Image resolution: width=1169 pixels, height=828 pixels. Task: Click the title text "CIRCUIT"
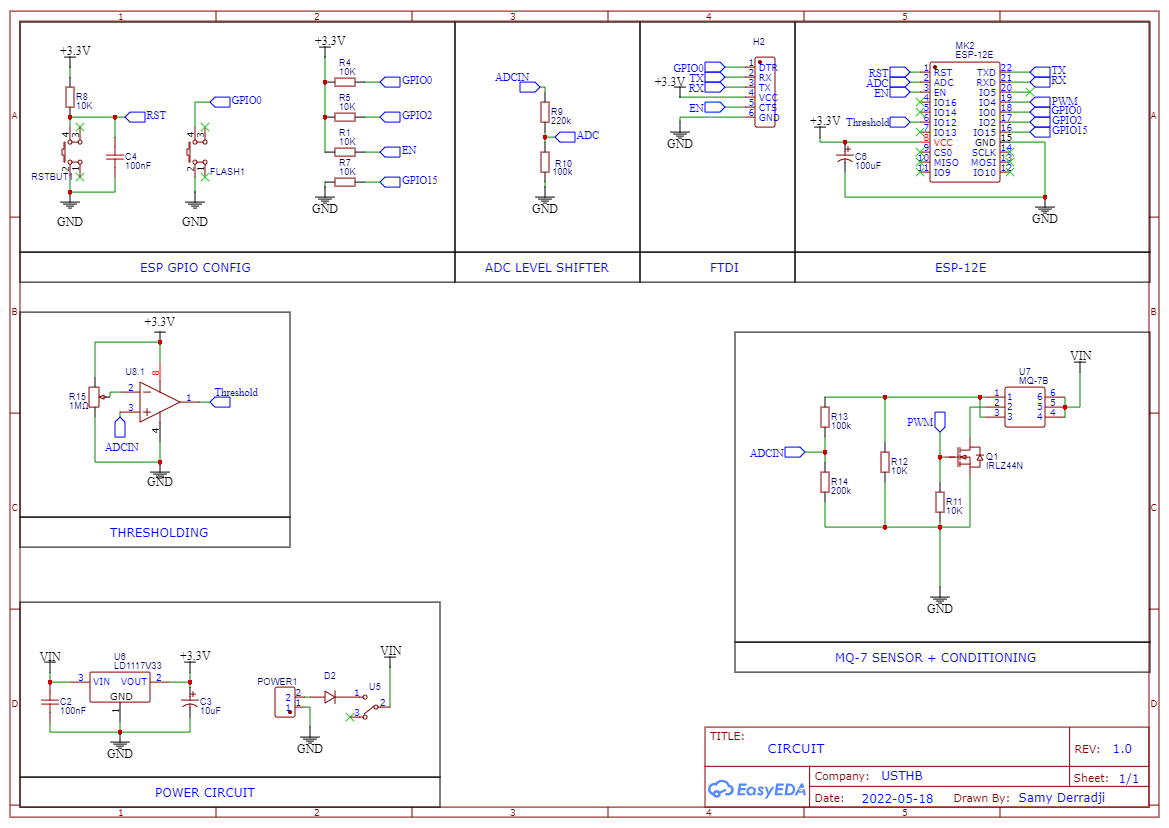(x=796, y=749)
